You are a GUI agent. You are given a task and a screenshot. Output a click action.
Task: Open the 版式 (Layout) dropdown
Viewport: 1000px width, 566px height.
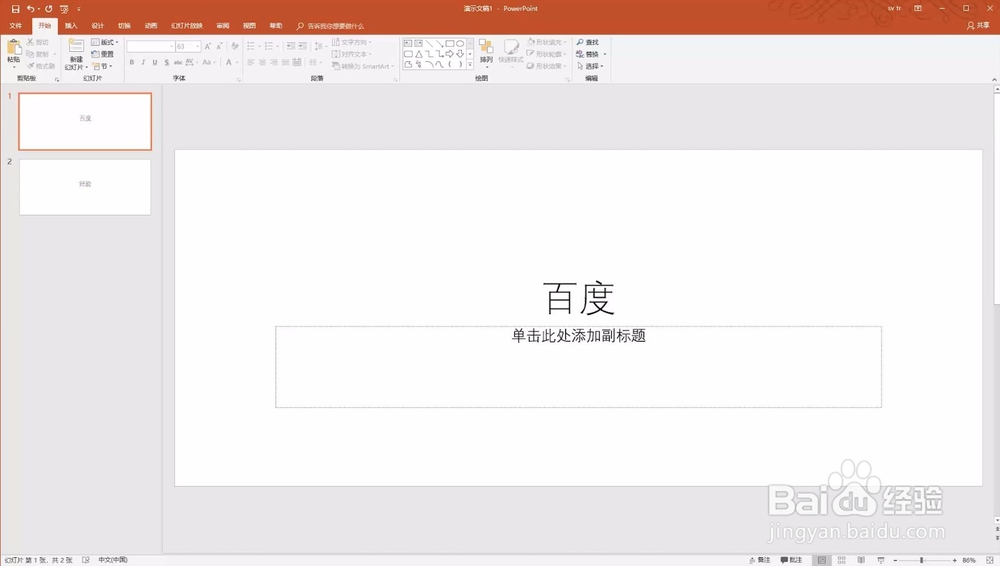click(105, 42)
